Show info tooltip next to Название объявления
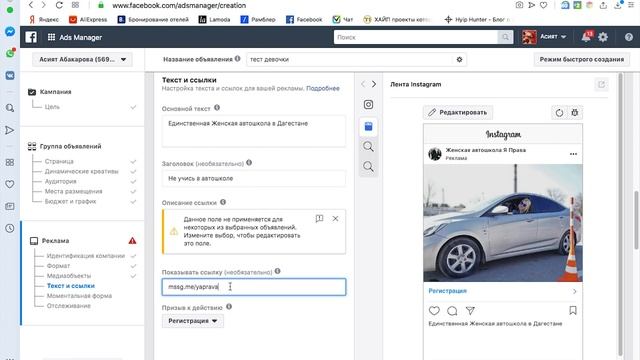Image resolution: width=640 pixels, height=360 pixels. tap(238, 59)
